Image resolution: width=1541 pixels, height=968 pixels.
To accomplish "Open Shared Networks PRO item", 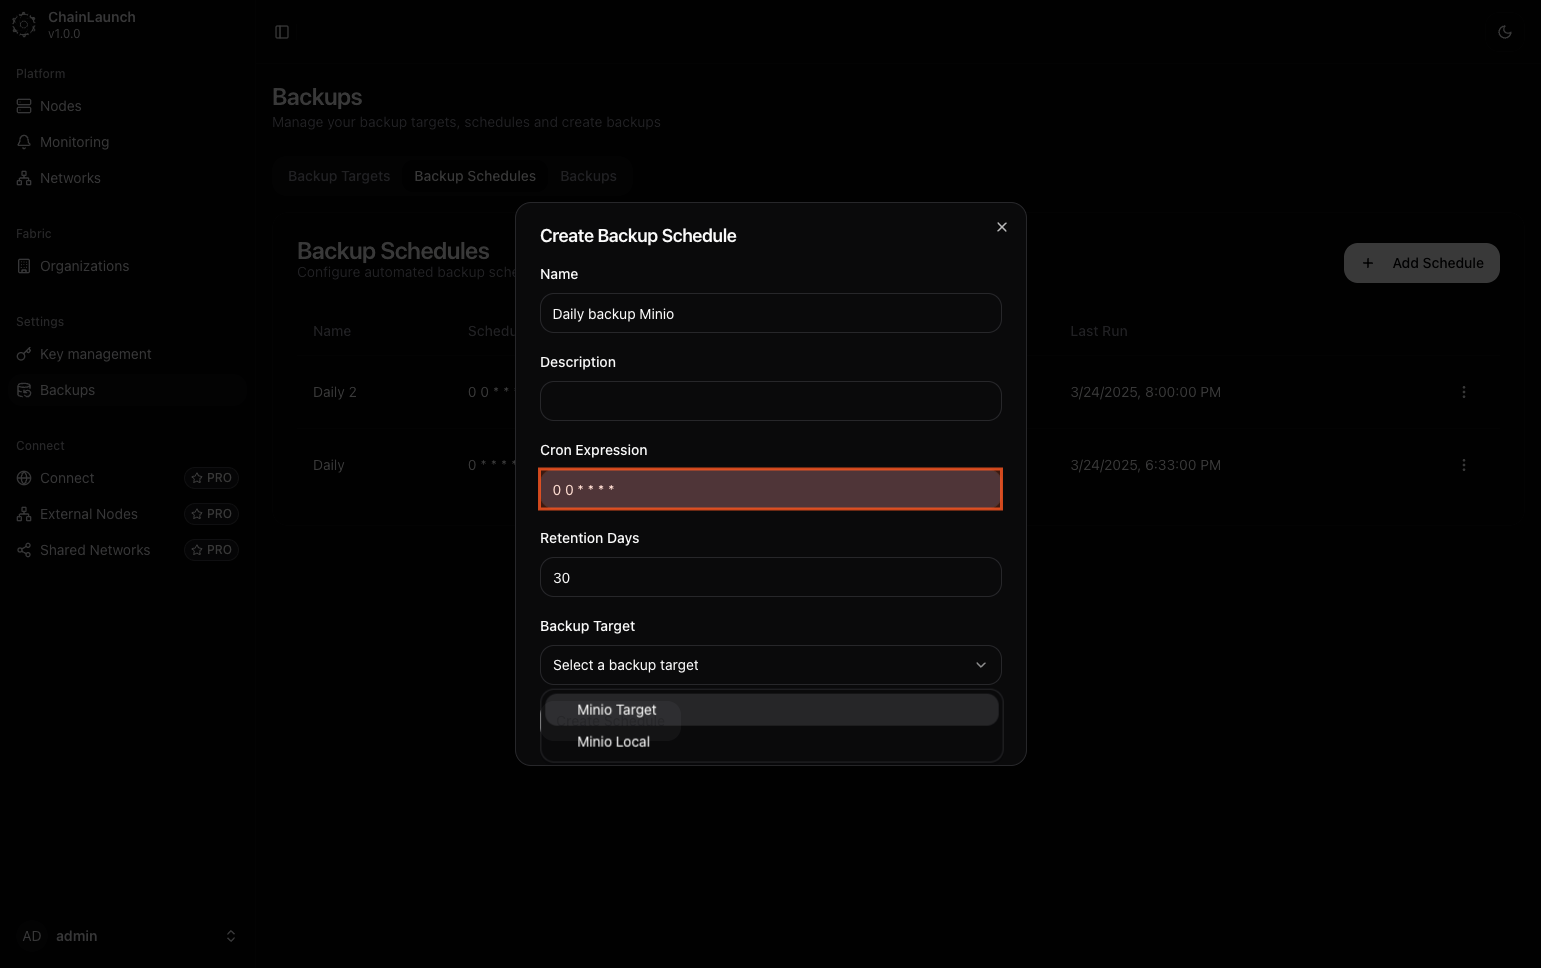I will [95, 550].
